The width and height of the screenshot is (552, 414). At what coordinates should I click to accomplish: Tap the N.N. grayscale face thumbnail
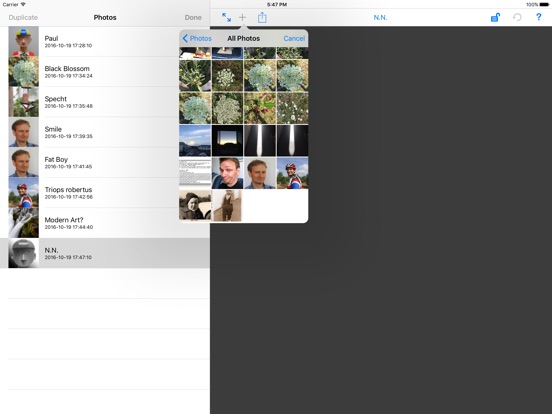pos(24,253)
